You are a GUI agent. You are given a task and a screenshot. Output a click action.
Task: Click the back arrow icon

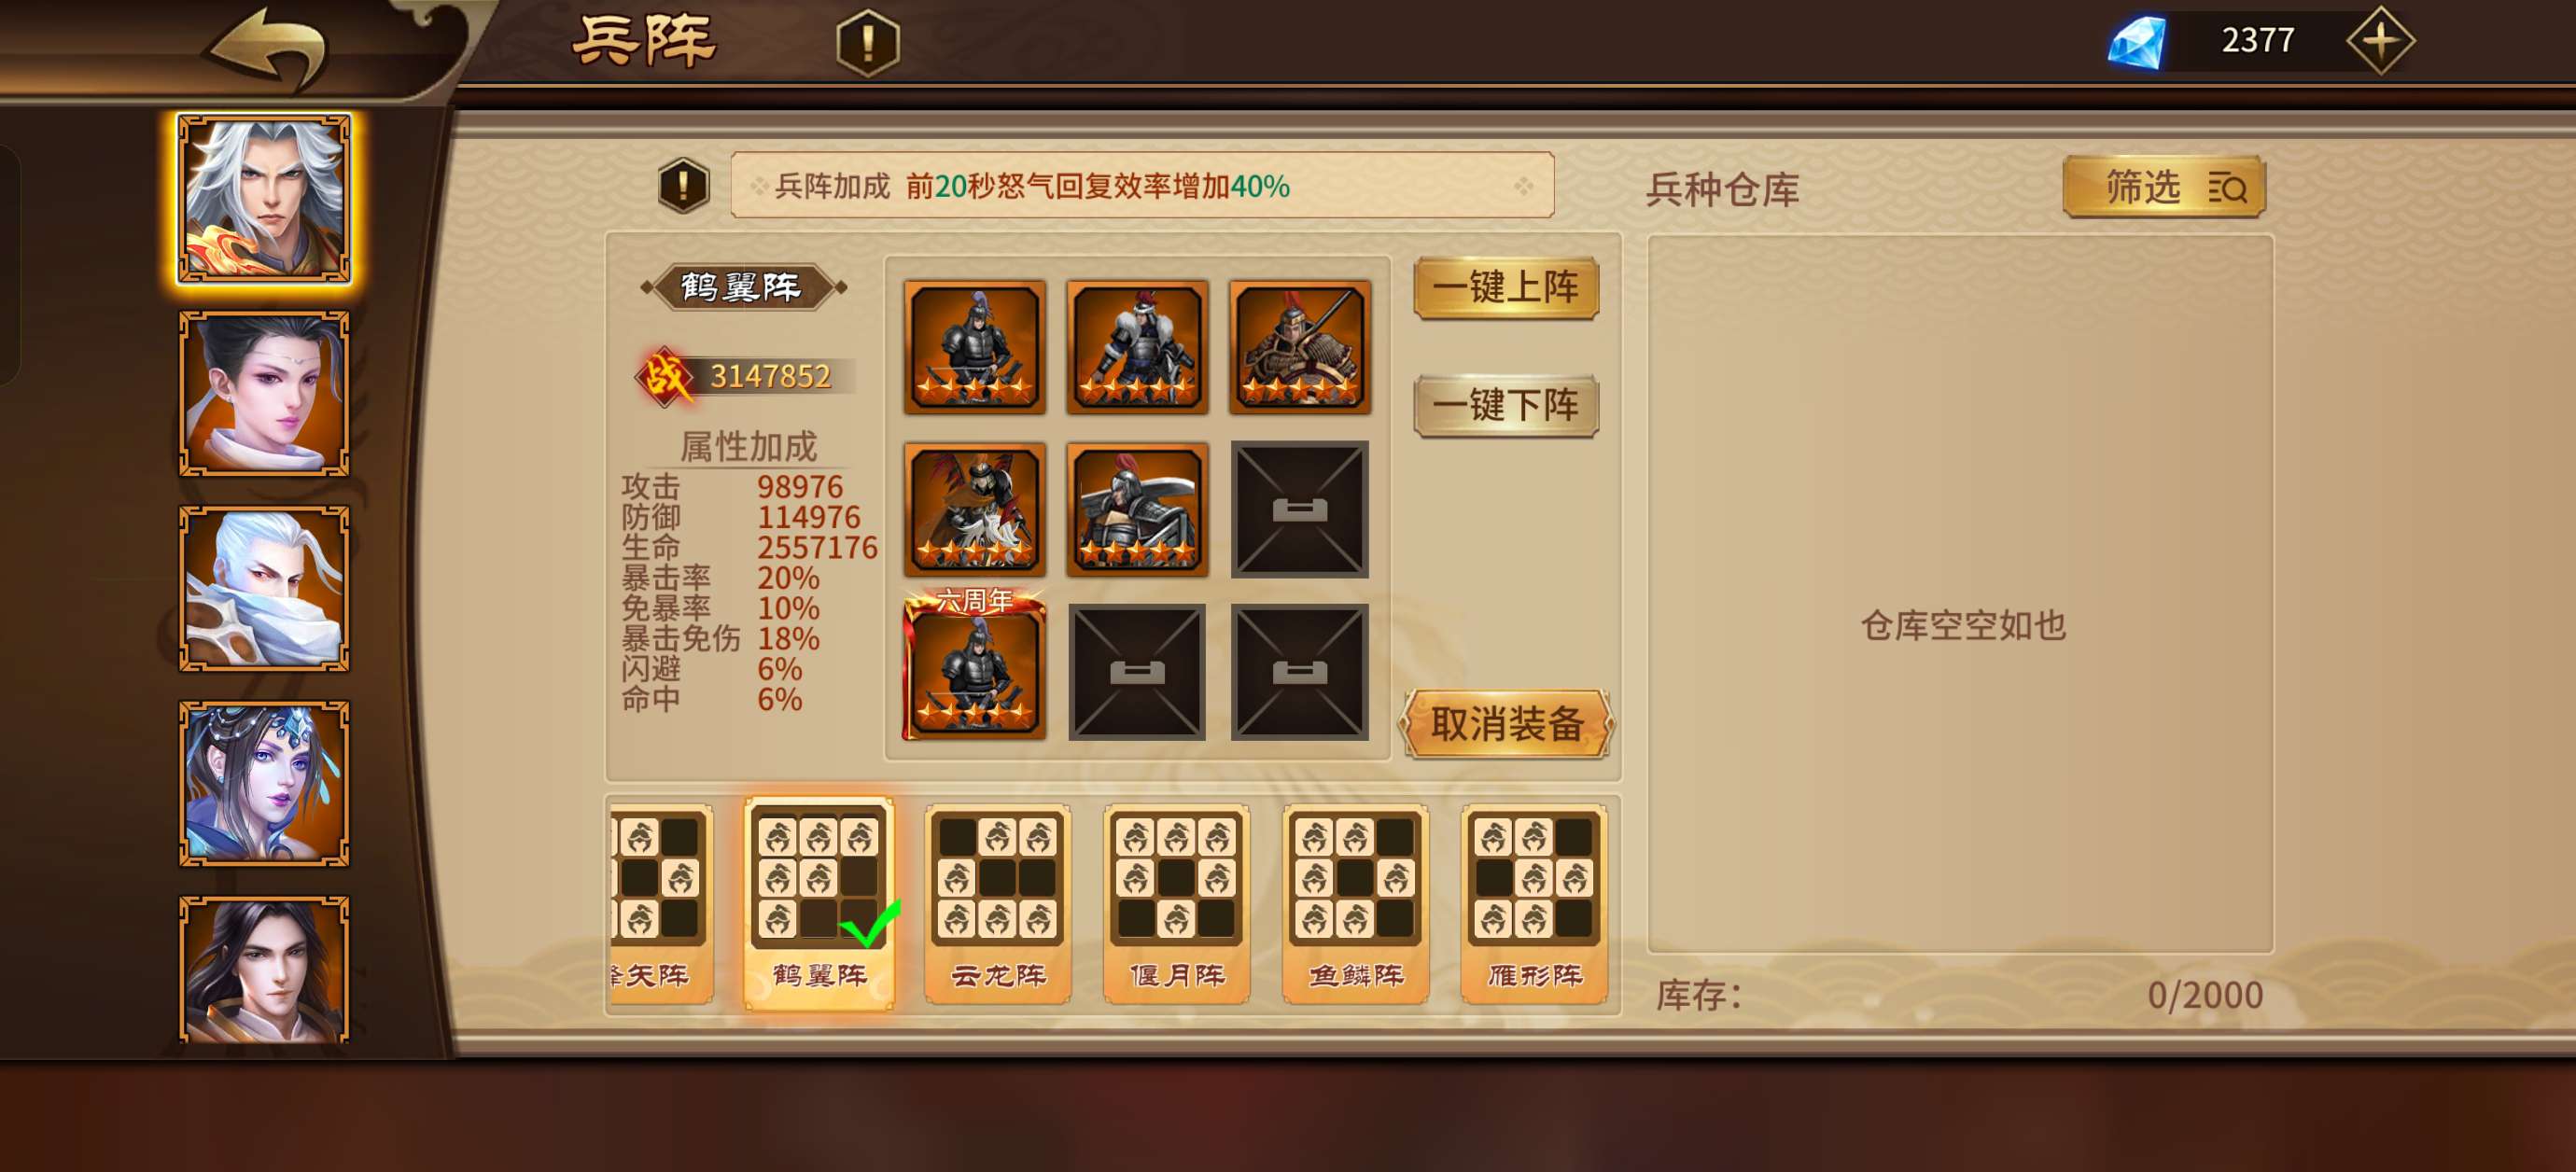click(x=268, y=45)
